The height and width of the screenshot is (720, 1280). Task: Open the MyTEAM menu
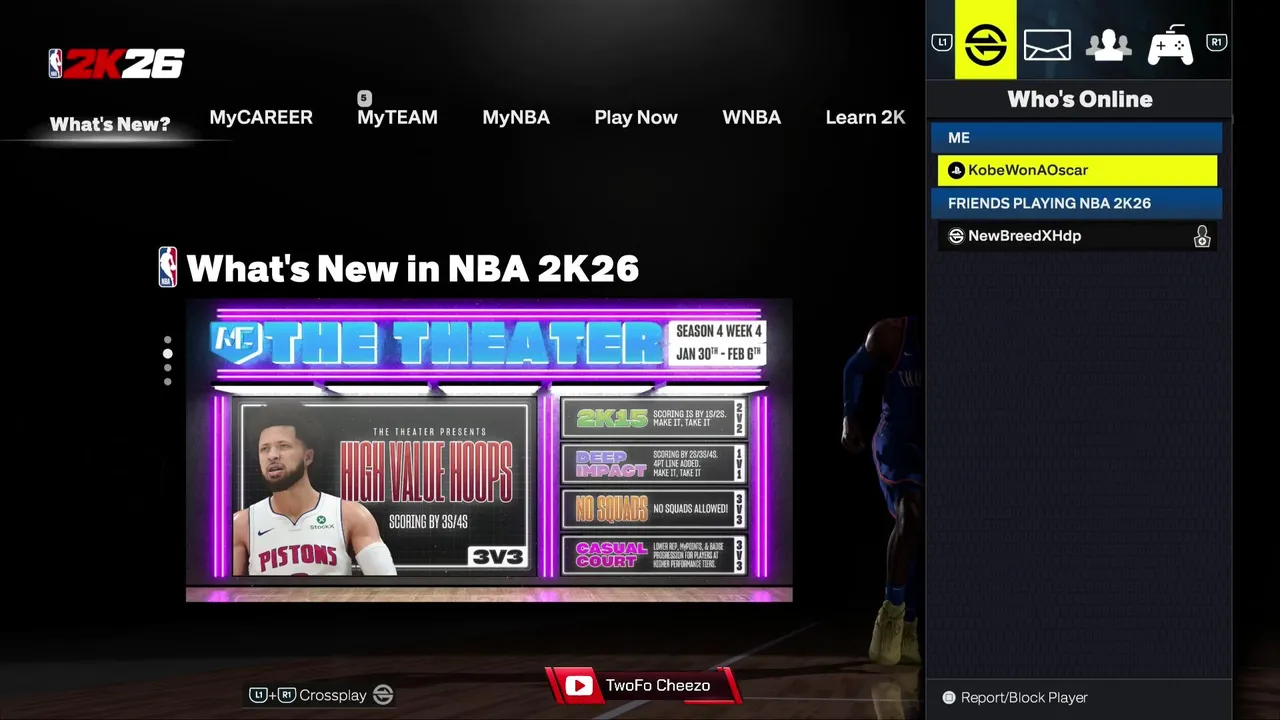click(397, 118)
